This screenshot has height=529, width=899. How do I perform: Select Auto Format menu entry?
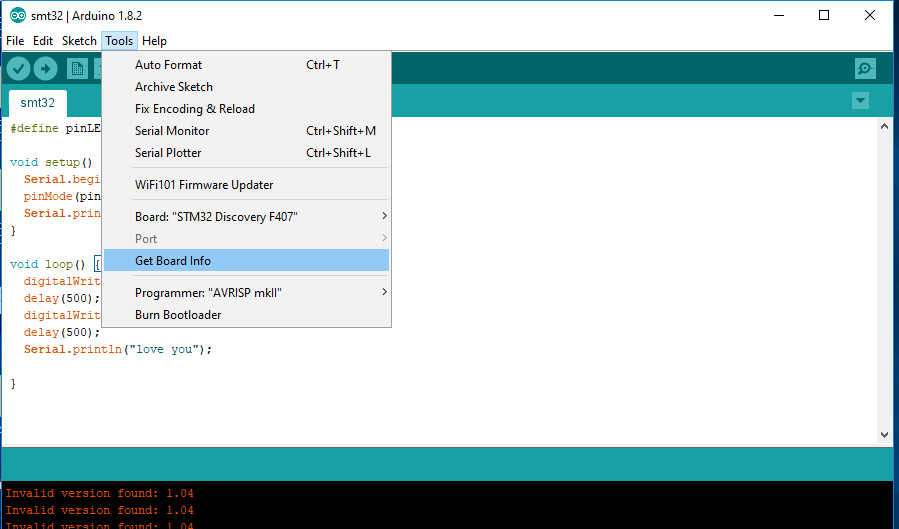247,65
